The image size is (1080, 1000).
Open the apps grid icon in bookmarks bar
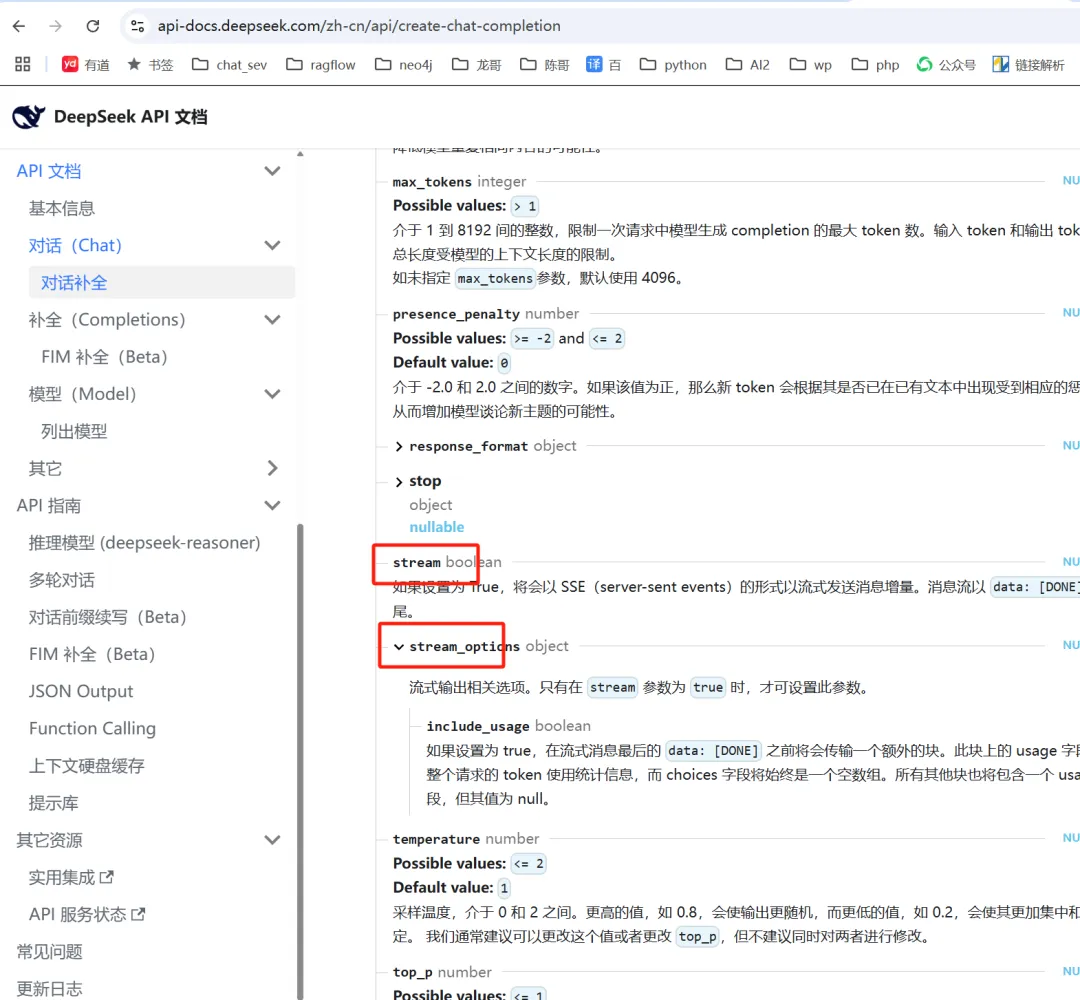point(23,64)
